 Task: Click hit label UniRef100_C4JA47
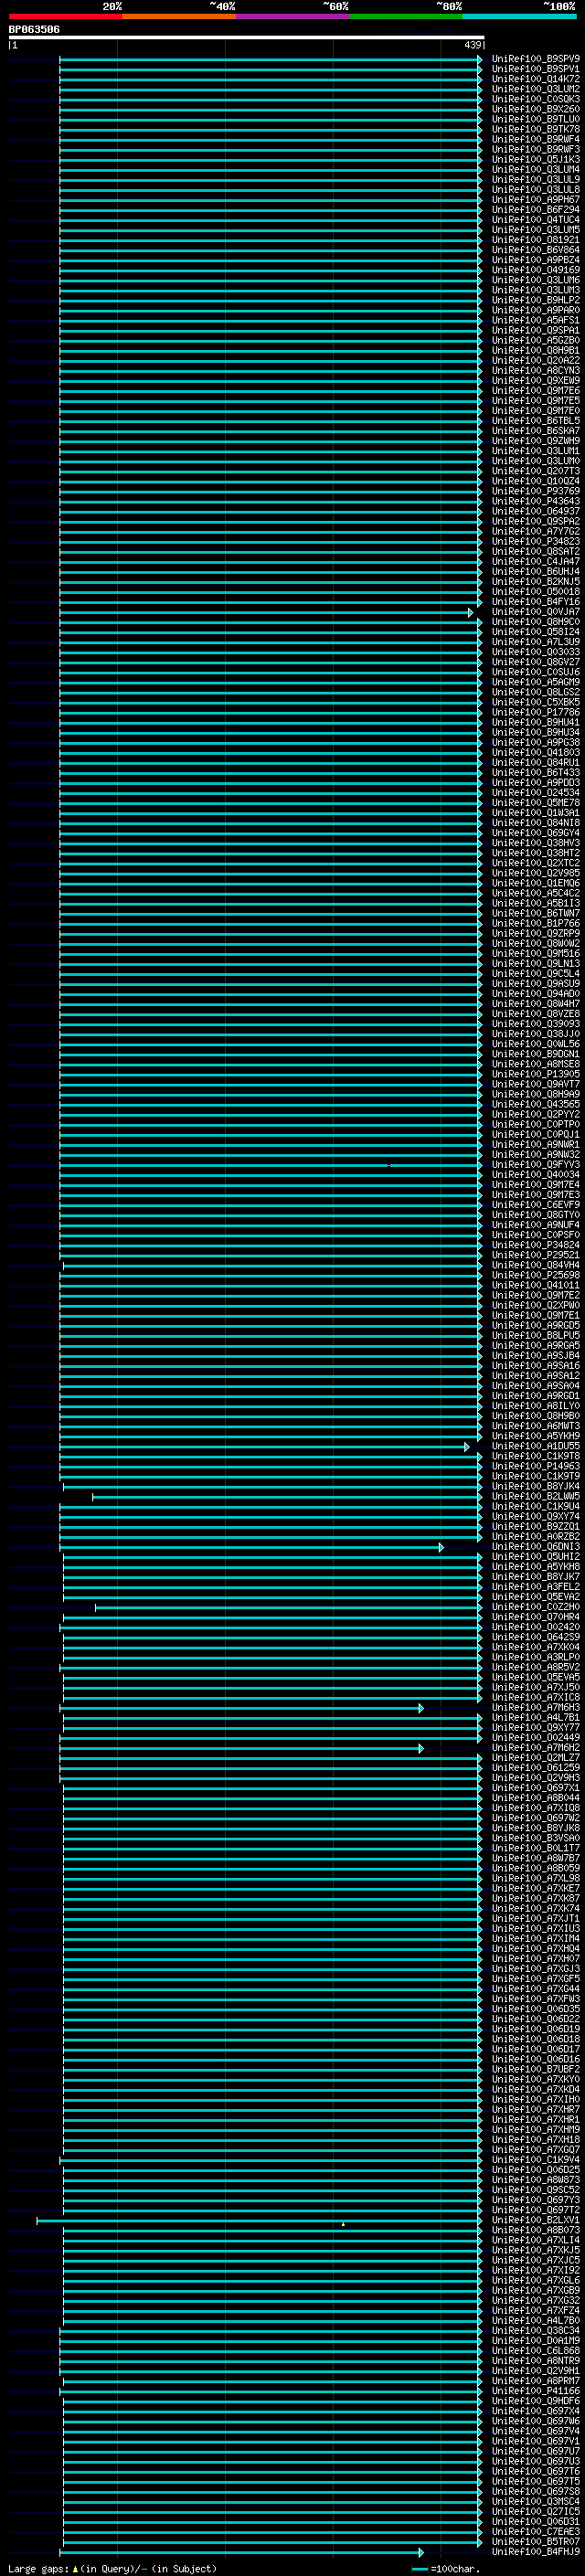click(536, 562)
